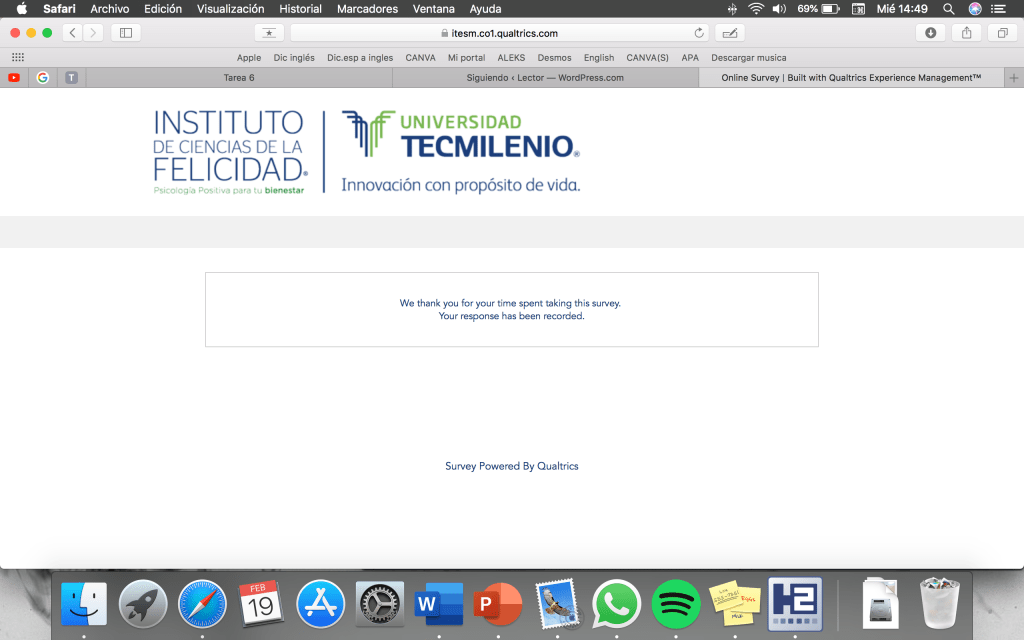Open the Safari downloads list
The height and width of the screenshot is (640, 1024).
pos(931,33)
